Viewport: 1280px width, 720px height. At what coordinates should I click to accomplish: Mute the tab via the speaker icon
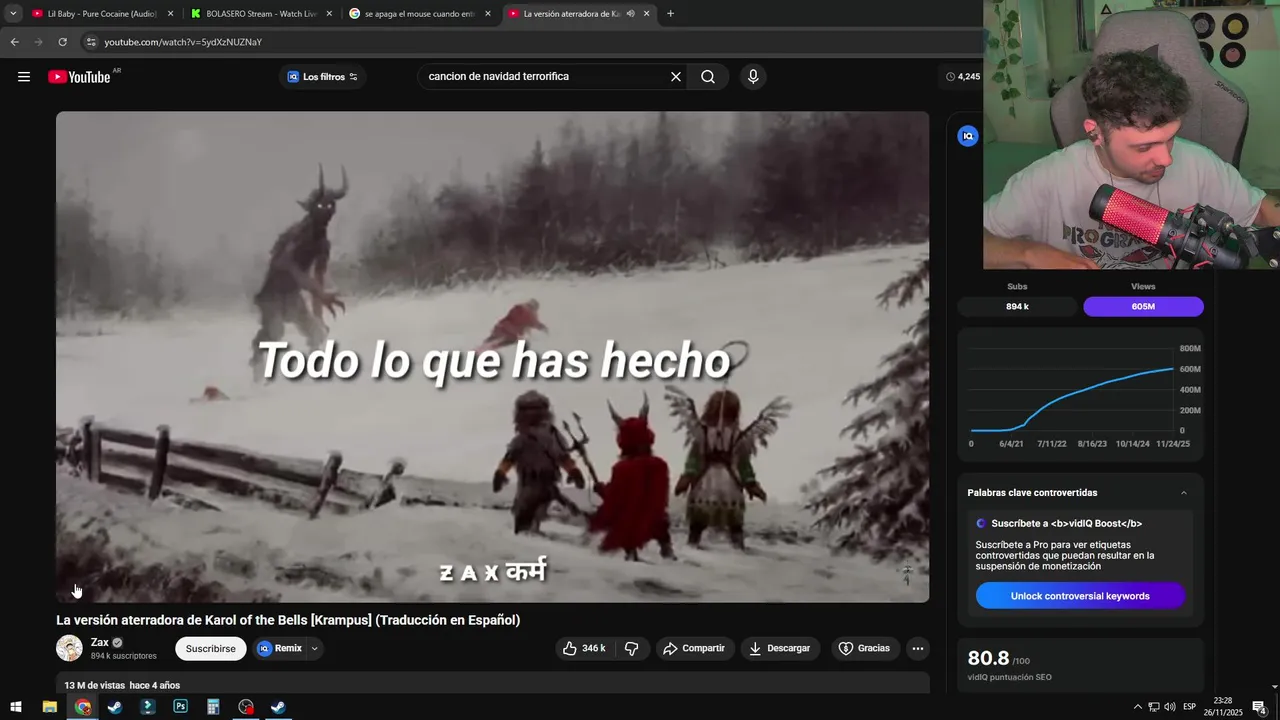[630, 14]
